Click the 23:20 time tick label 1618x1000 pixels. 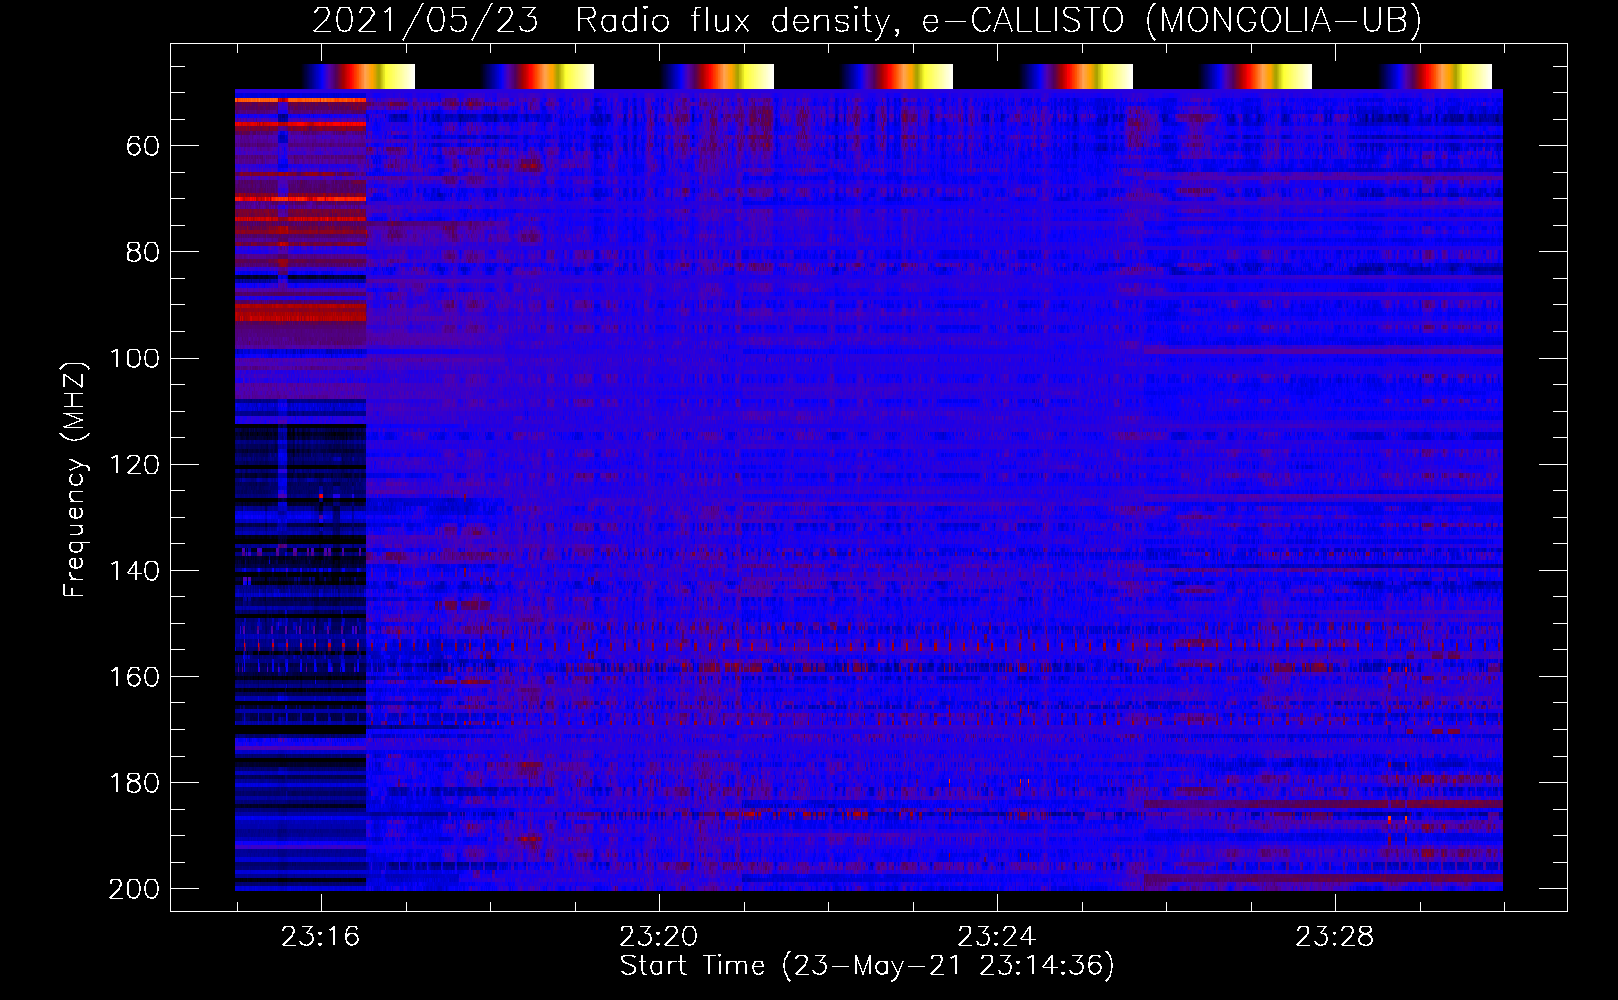coord(658,937)
